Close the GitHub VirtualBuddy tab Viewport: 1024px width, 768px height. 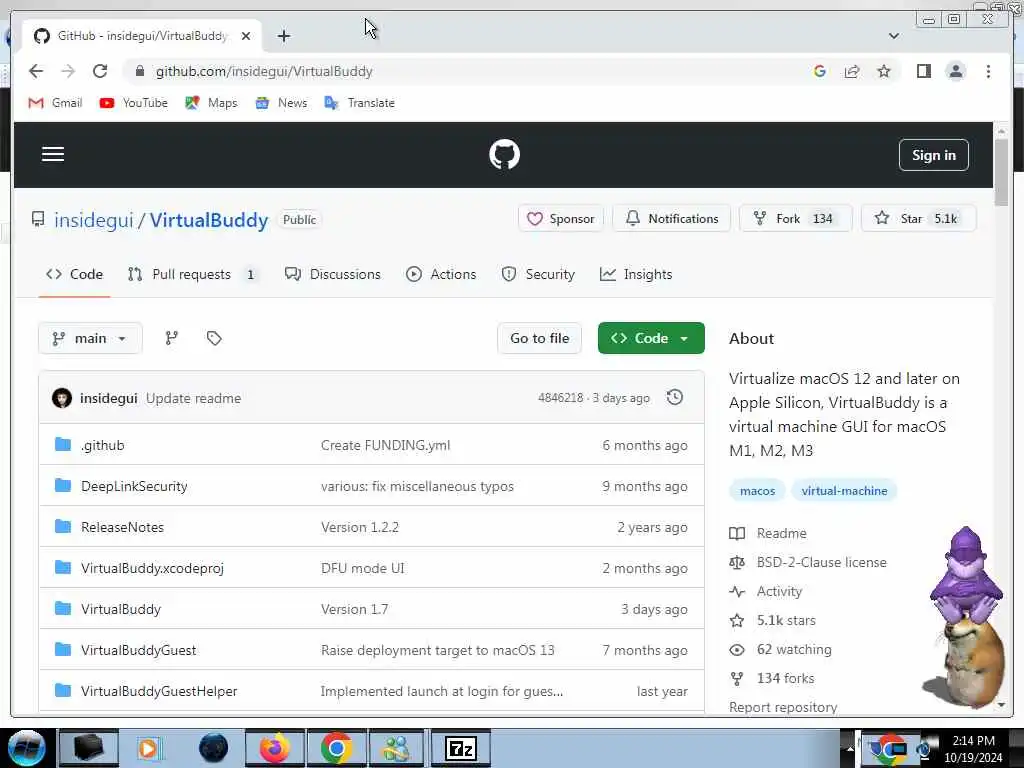246,36
